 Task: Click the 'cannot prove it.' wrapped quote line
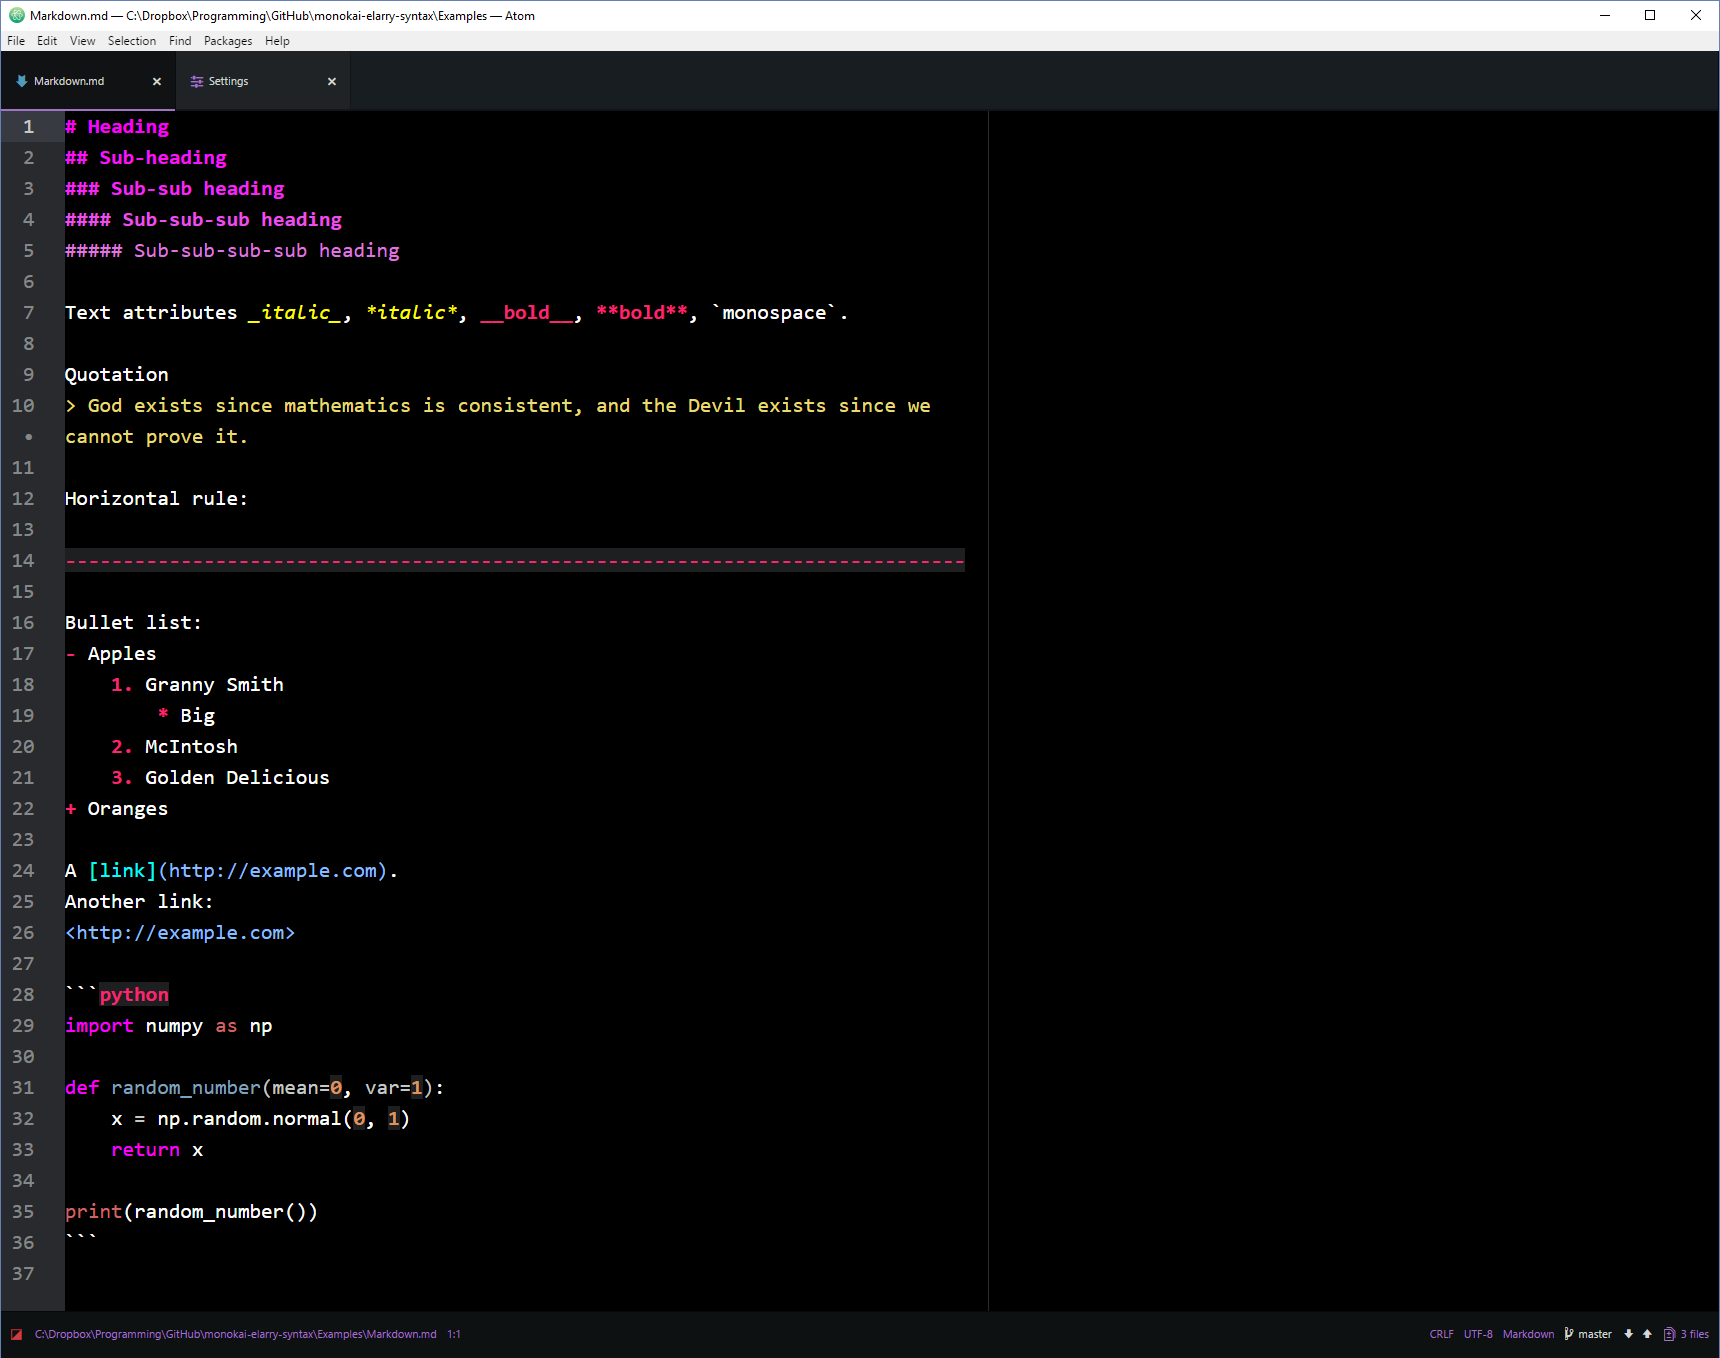click(x=156, y=437)
